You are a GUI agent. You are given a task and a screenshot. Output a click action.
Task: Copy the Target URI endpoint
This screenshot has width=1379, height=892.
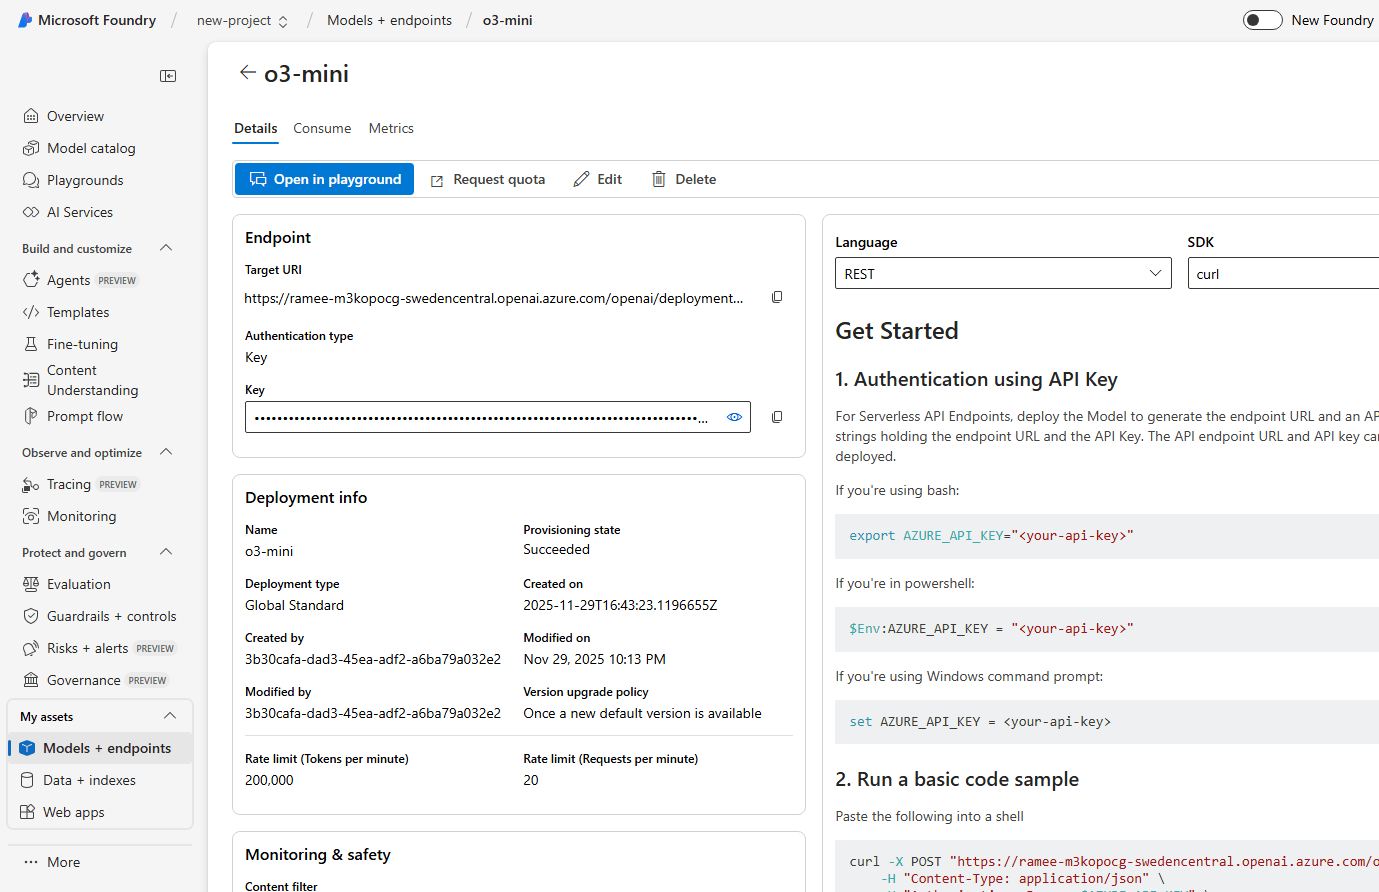[777, 296]
